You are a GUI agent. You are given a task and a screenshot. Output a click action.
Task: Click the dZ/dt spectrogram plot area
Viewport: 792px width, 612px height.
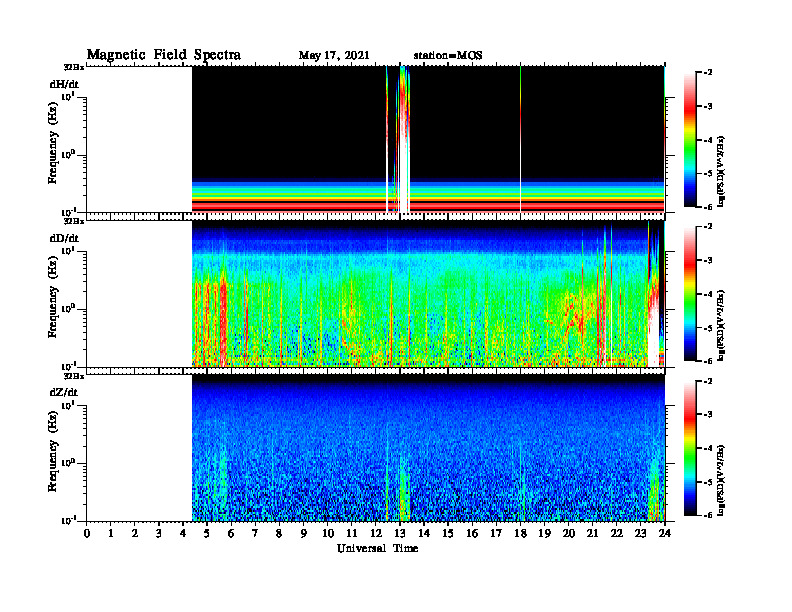(428, 448)
